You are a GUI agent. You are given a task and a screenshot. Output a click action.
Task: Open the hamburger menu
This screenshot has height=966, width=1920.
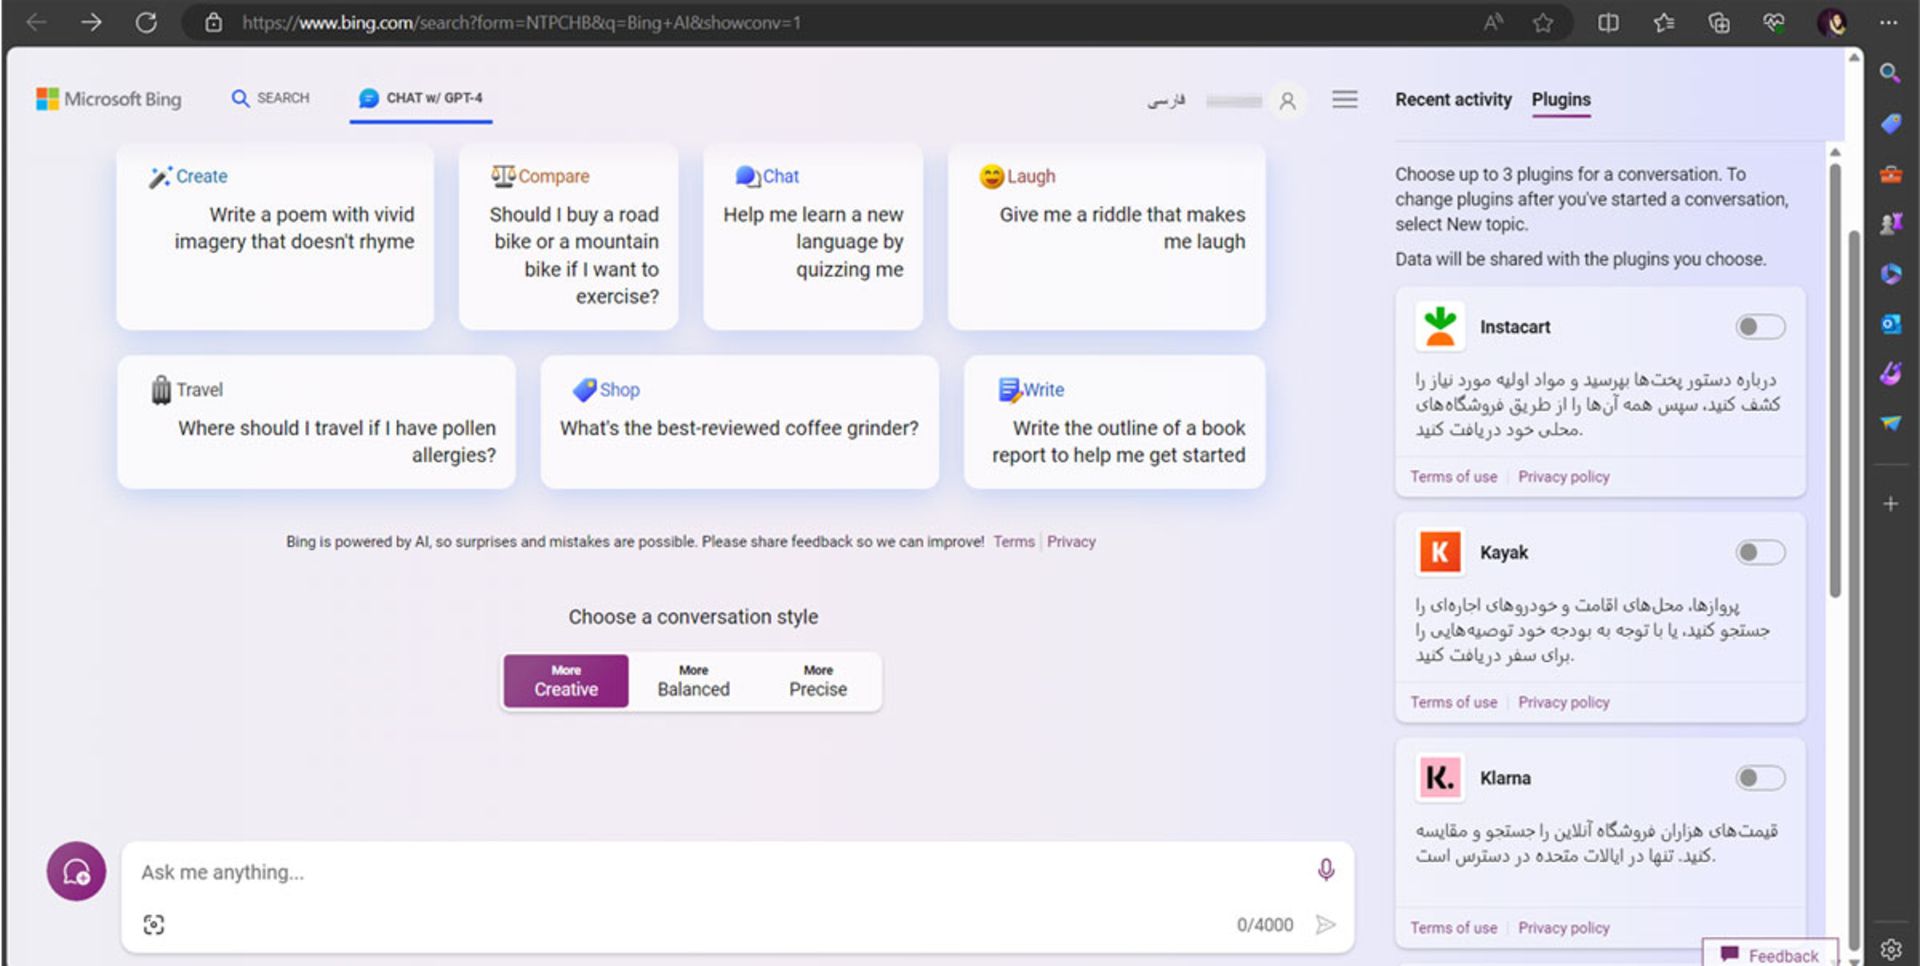(x=1344, y=99)
